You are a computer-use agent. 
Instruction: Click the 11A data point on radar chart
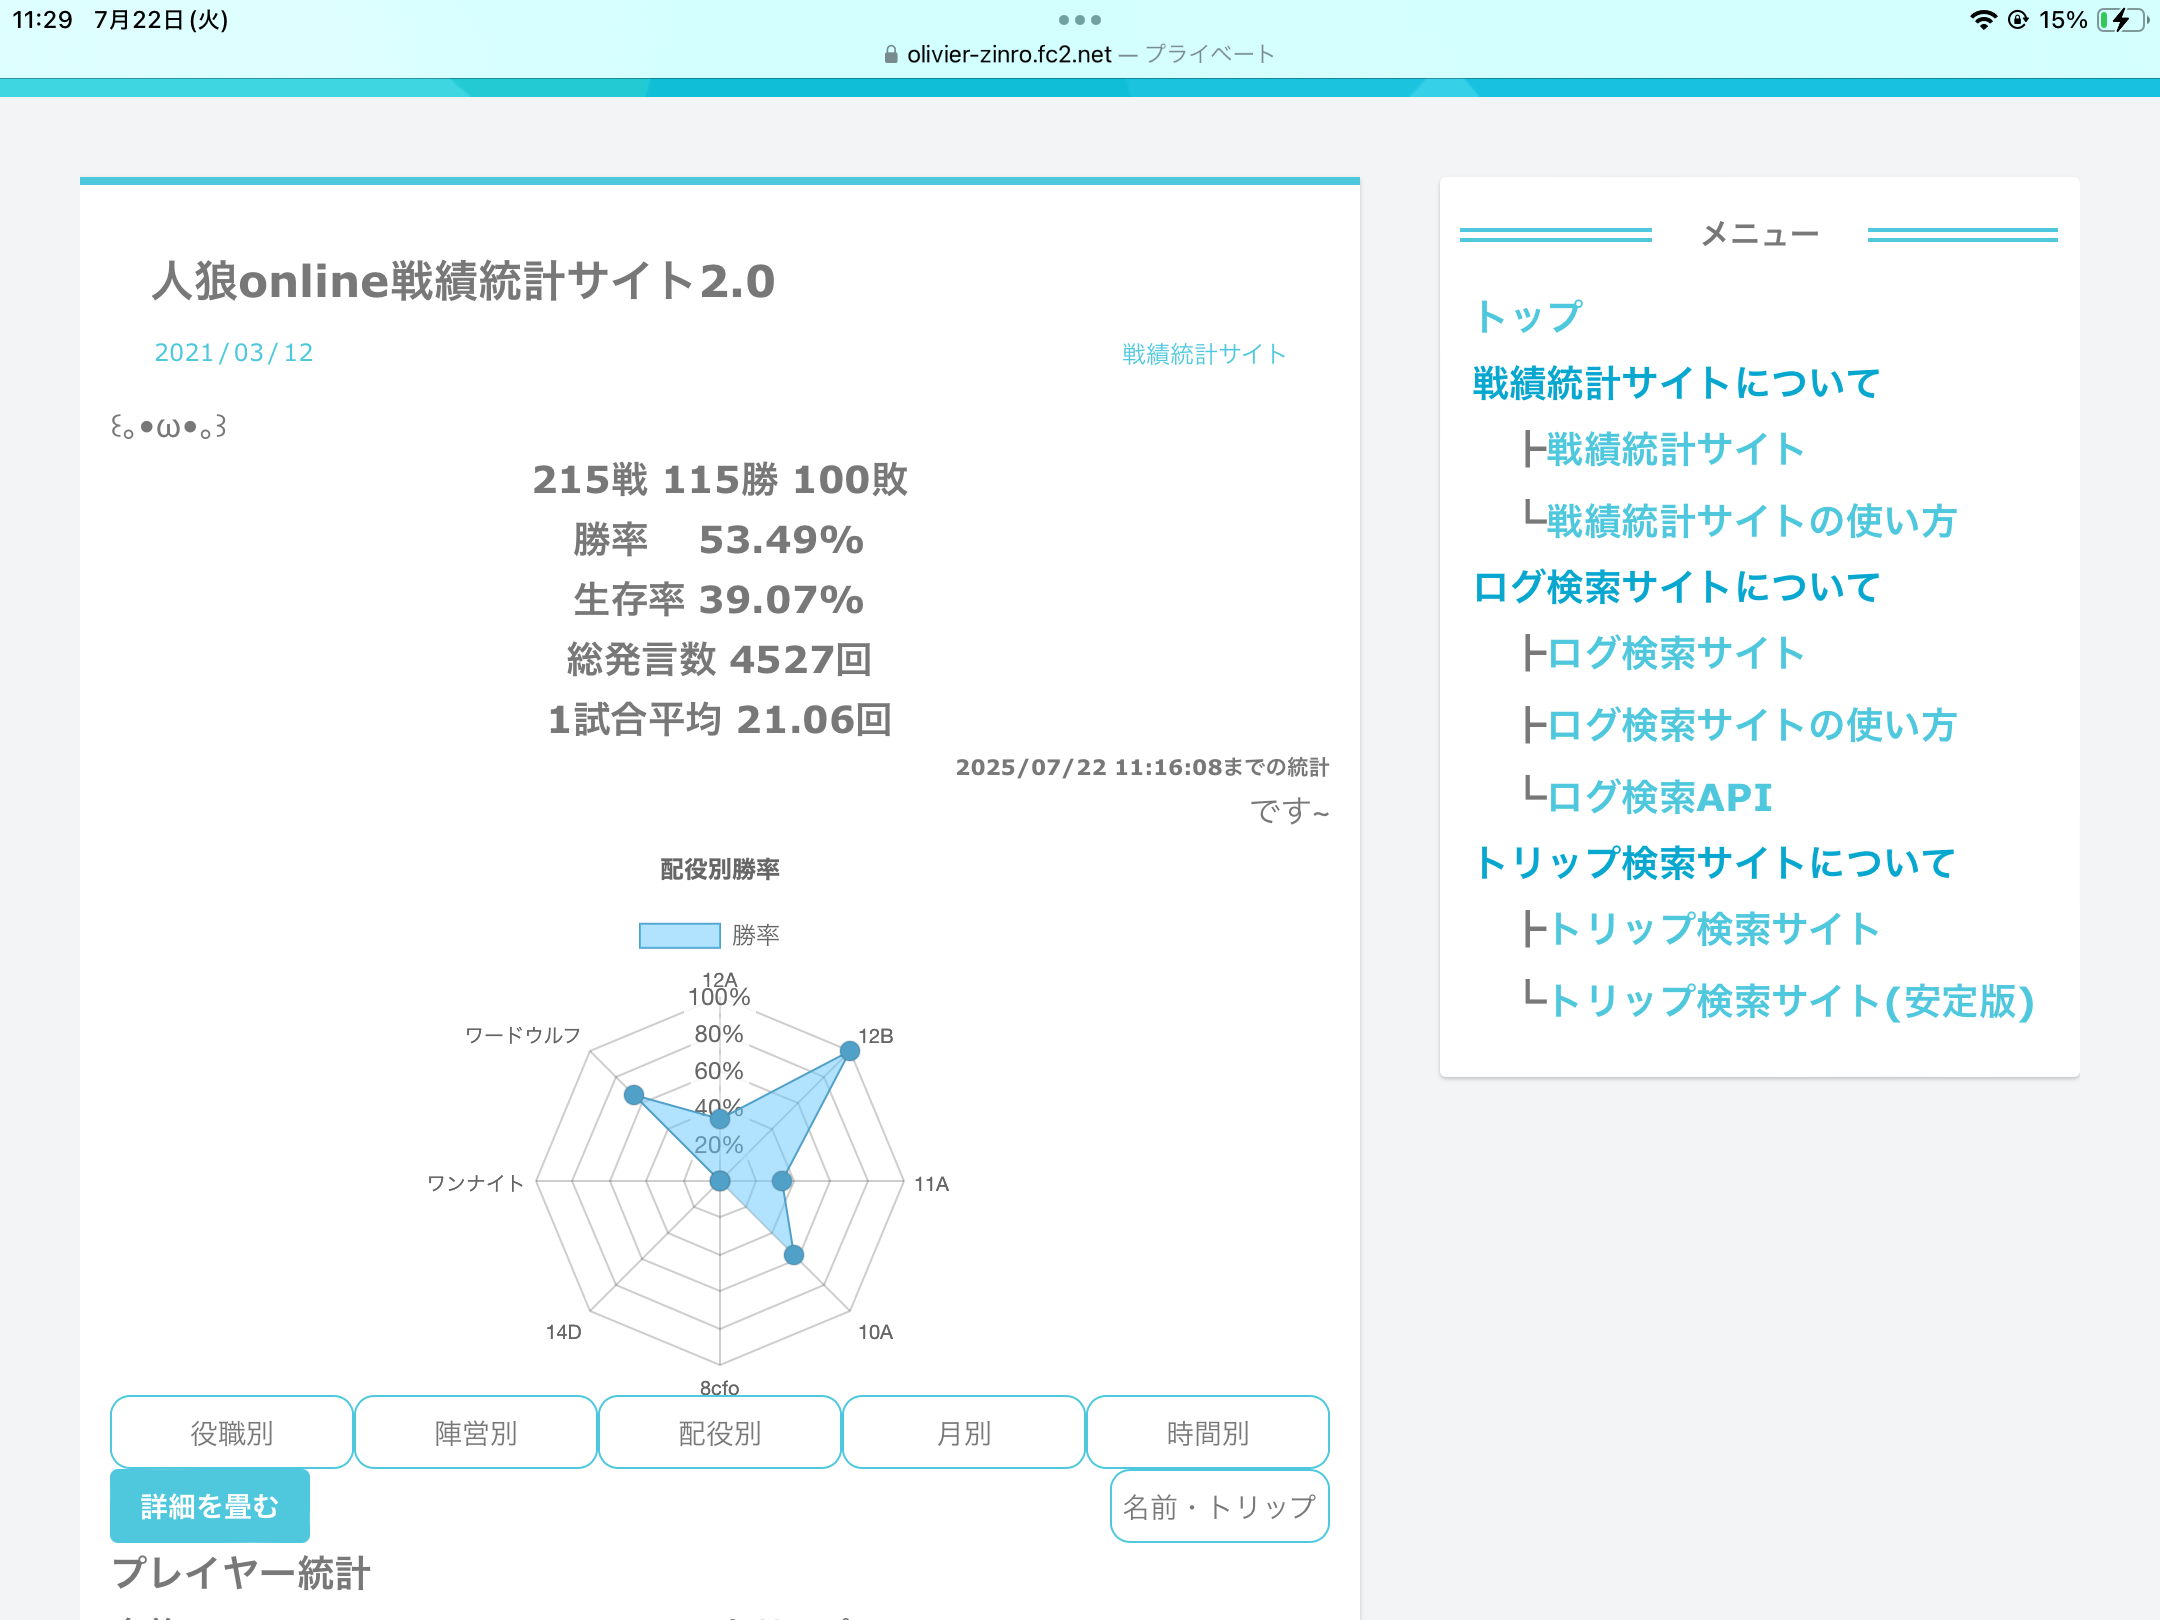[782, 1181]
